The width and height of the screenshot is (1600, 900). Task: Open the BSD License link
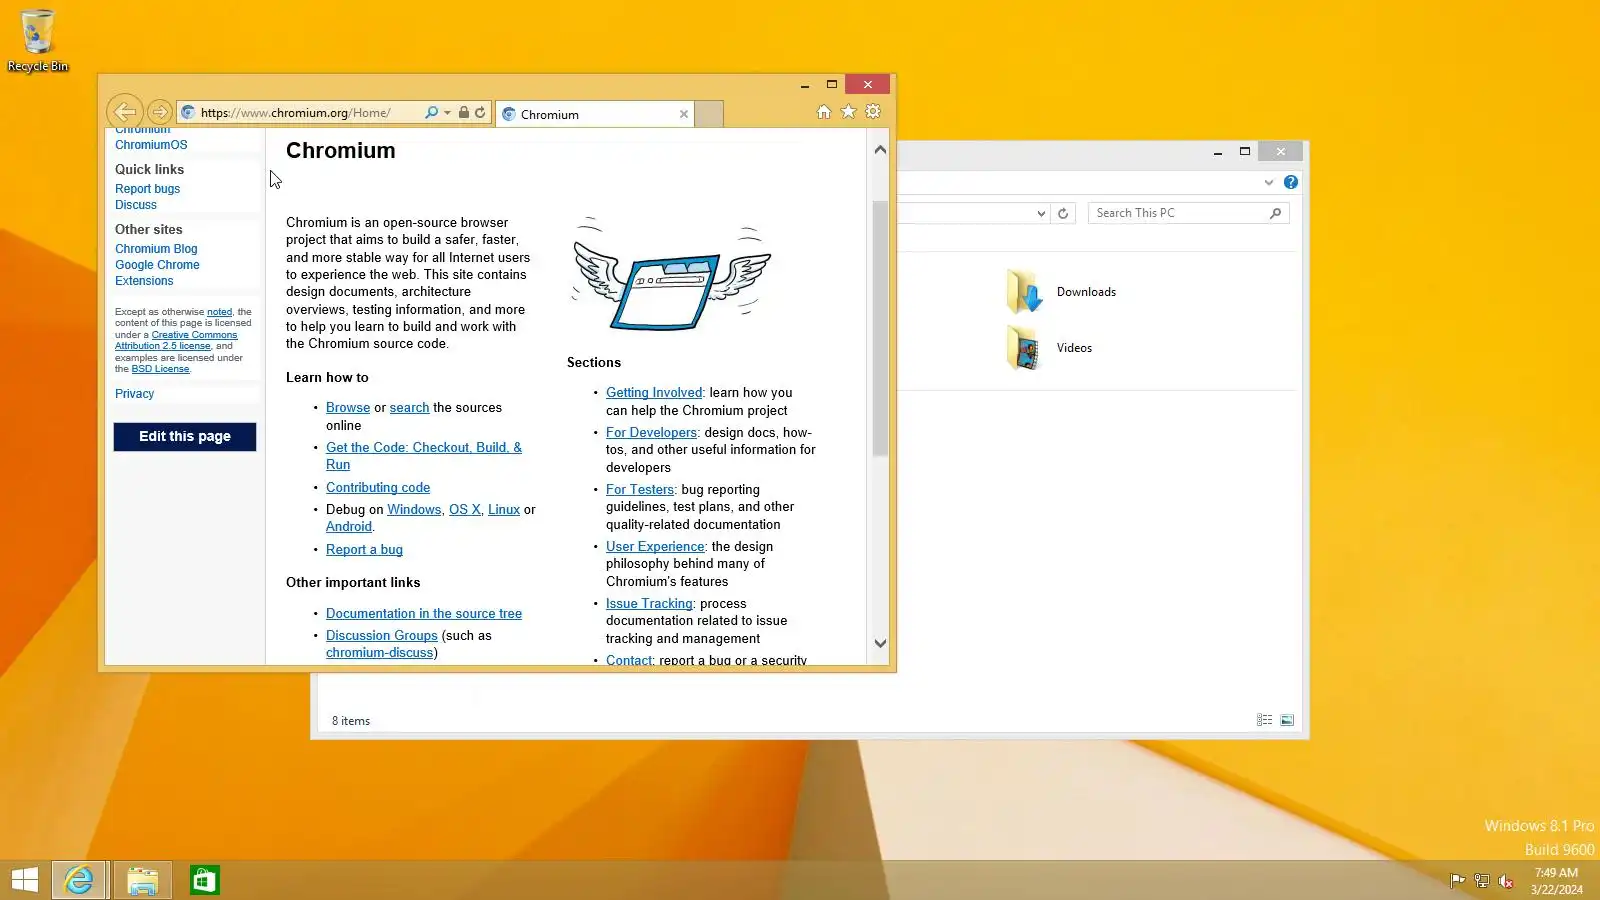coord(160,369)
